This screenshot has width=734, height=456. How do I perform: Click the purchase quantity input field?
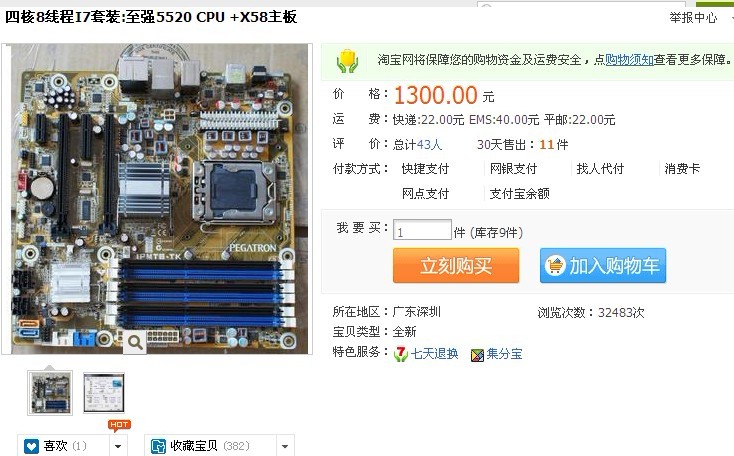(422, 230)
